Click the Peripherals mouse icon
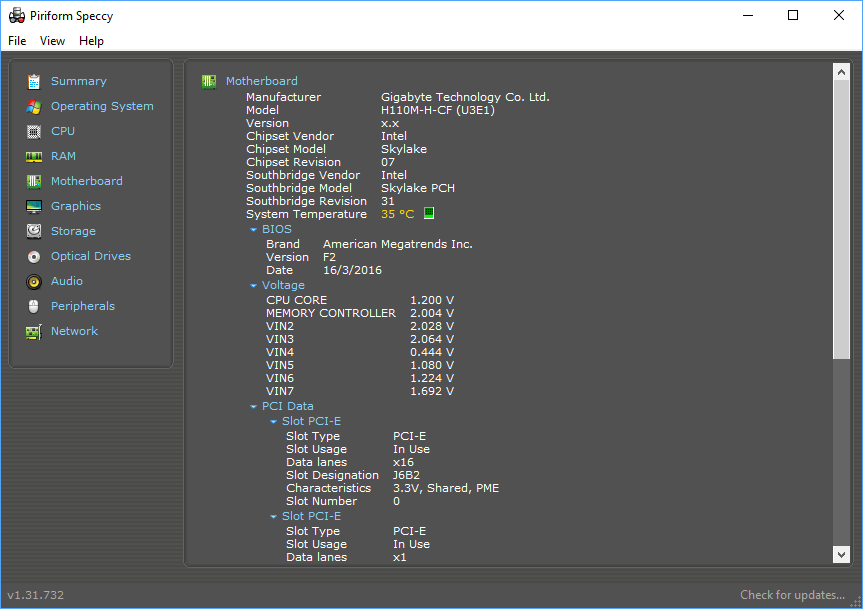Image resolution: width=863 pixels, height=609 pixels. [34, 306]
